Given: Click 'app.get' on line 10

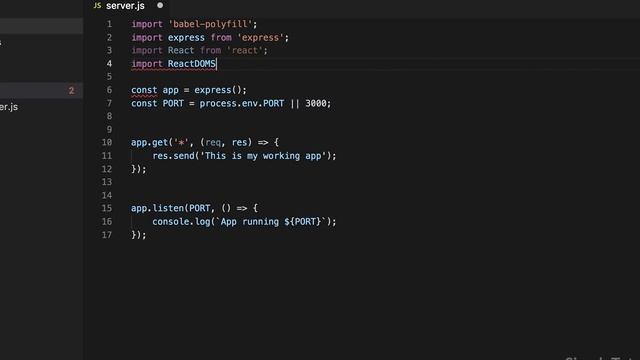Looking at the screenshot, I should click(149, 142).
